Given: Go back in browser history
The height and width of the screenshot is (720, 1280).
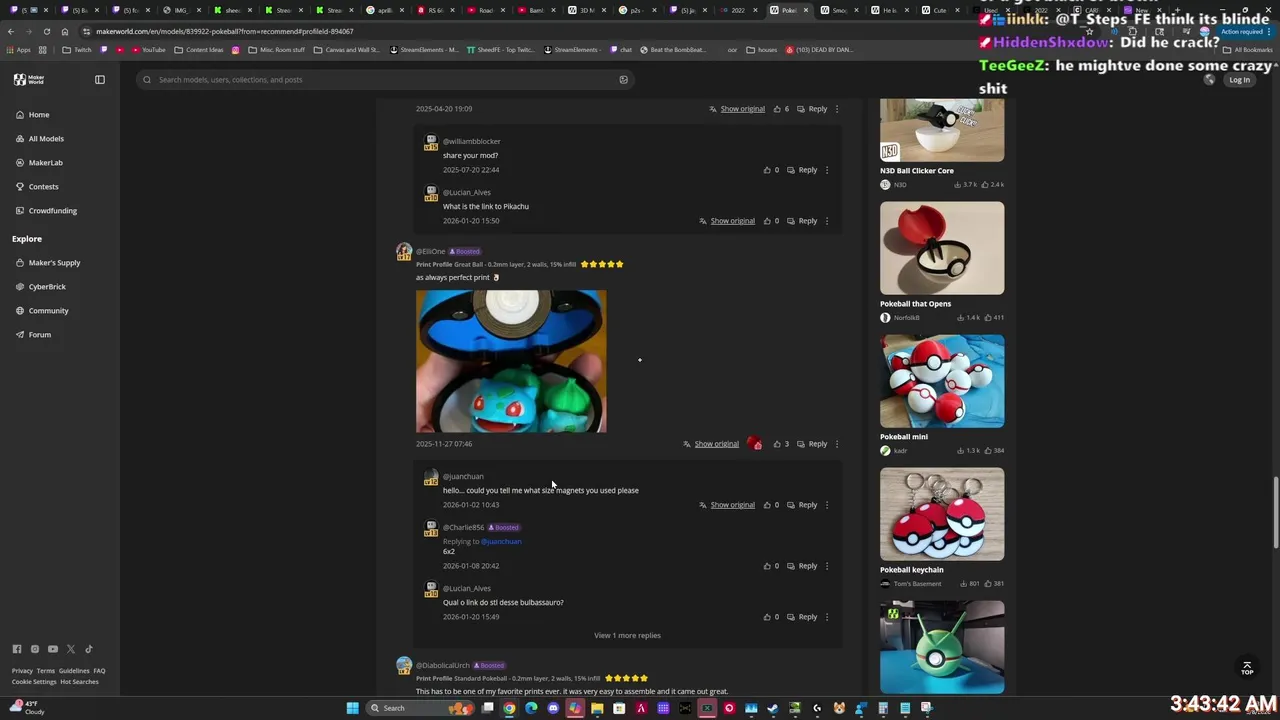Looking at the screenshot, I should 11,31.
